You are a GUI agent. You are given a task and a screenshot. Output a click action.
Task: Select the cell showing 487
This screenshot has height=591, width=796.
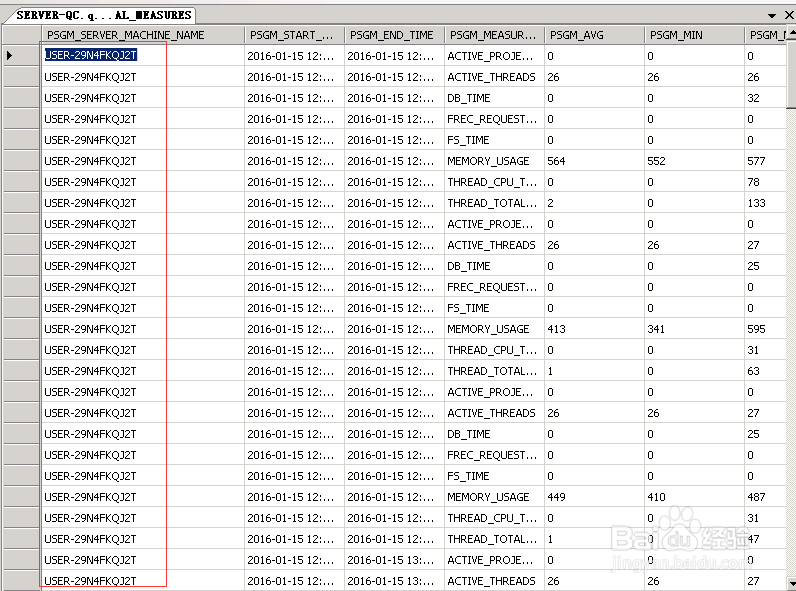(x=766, y=497)
